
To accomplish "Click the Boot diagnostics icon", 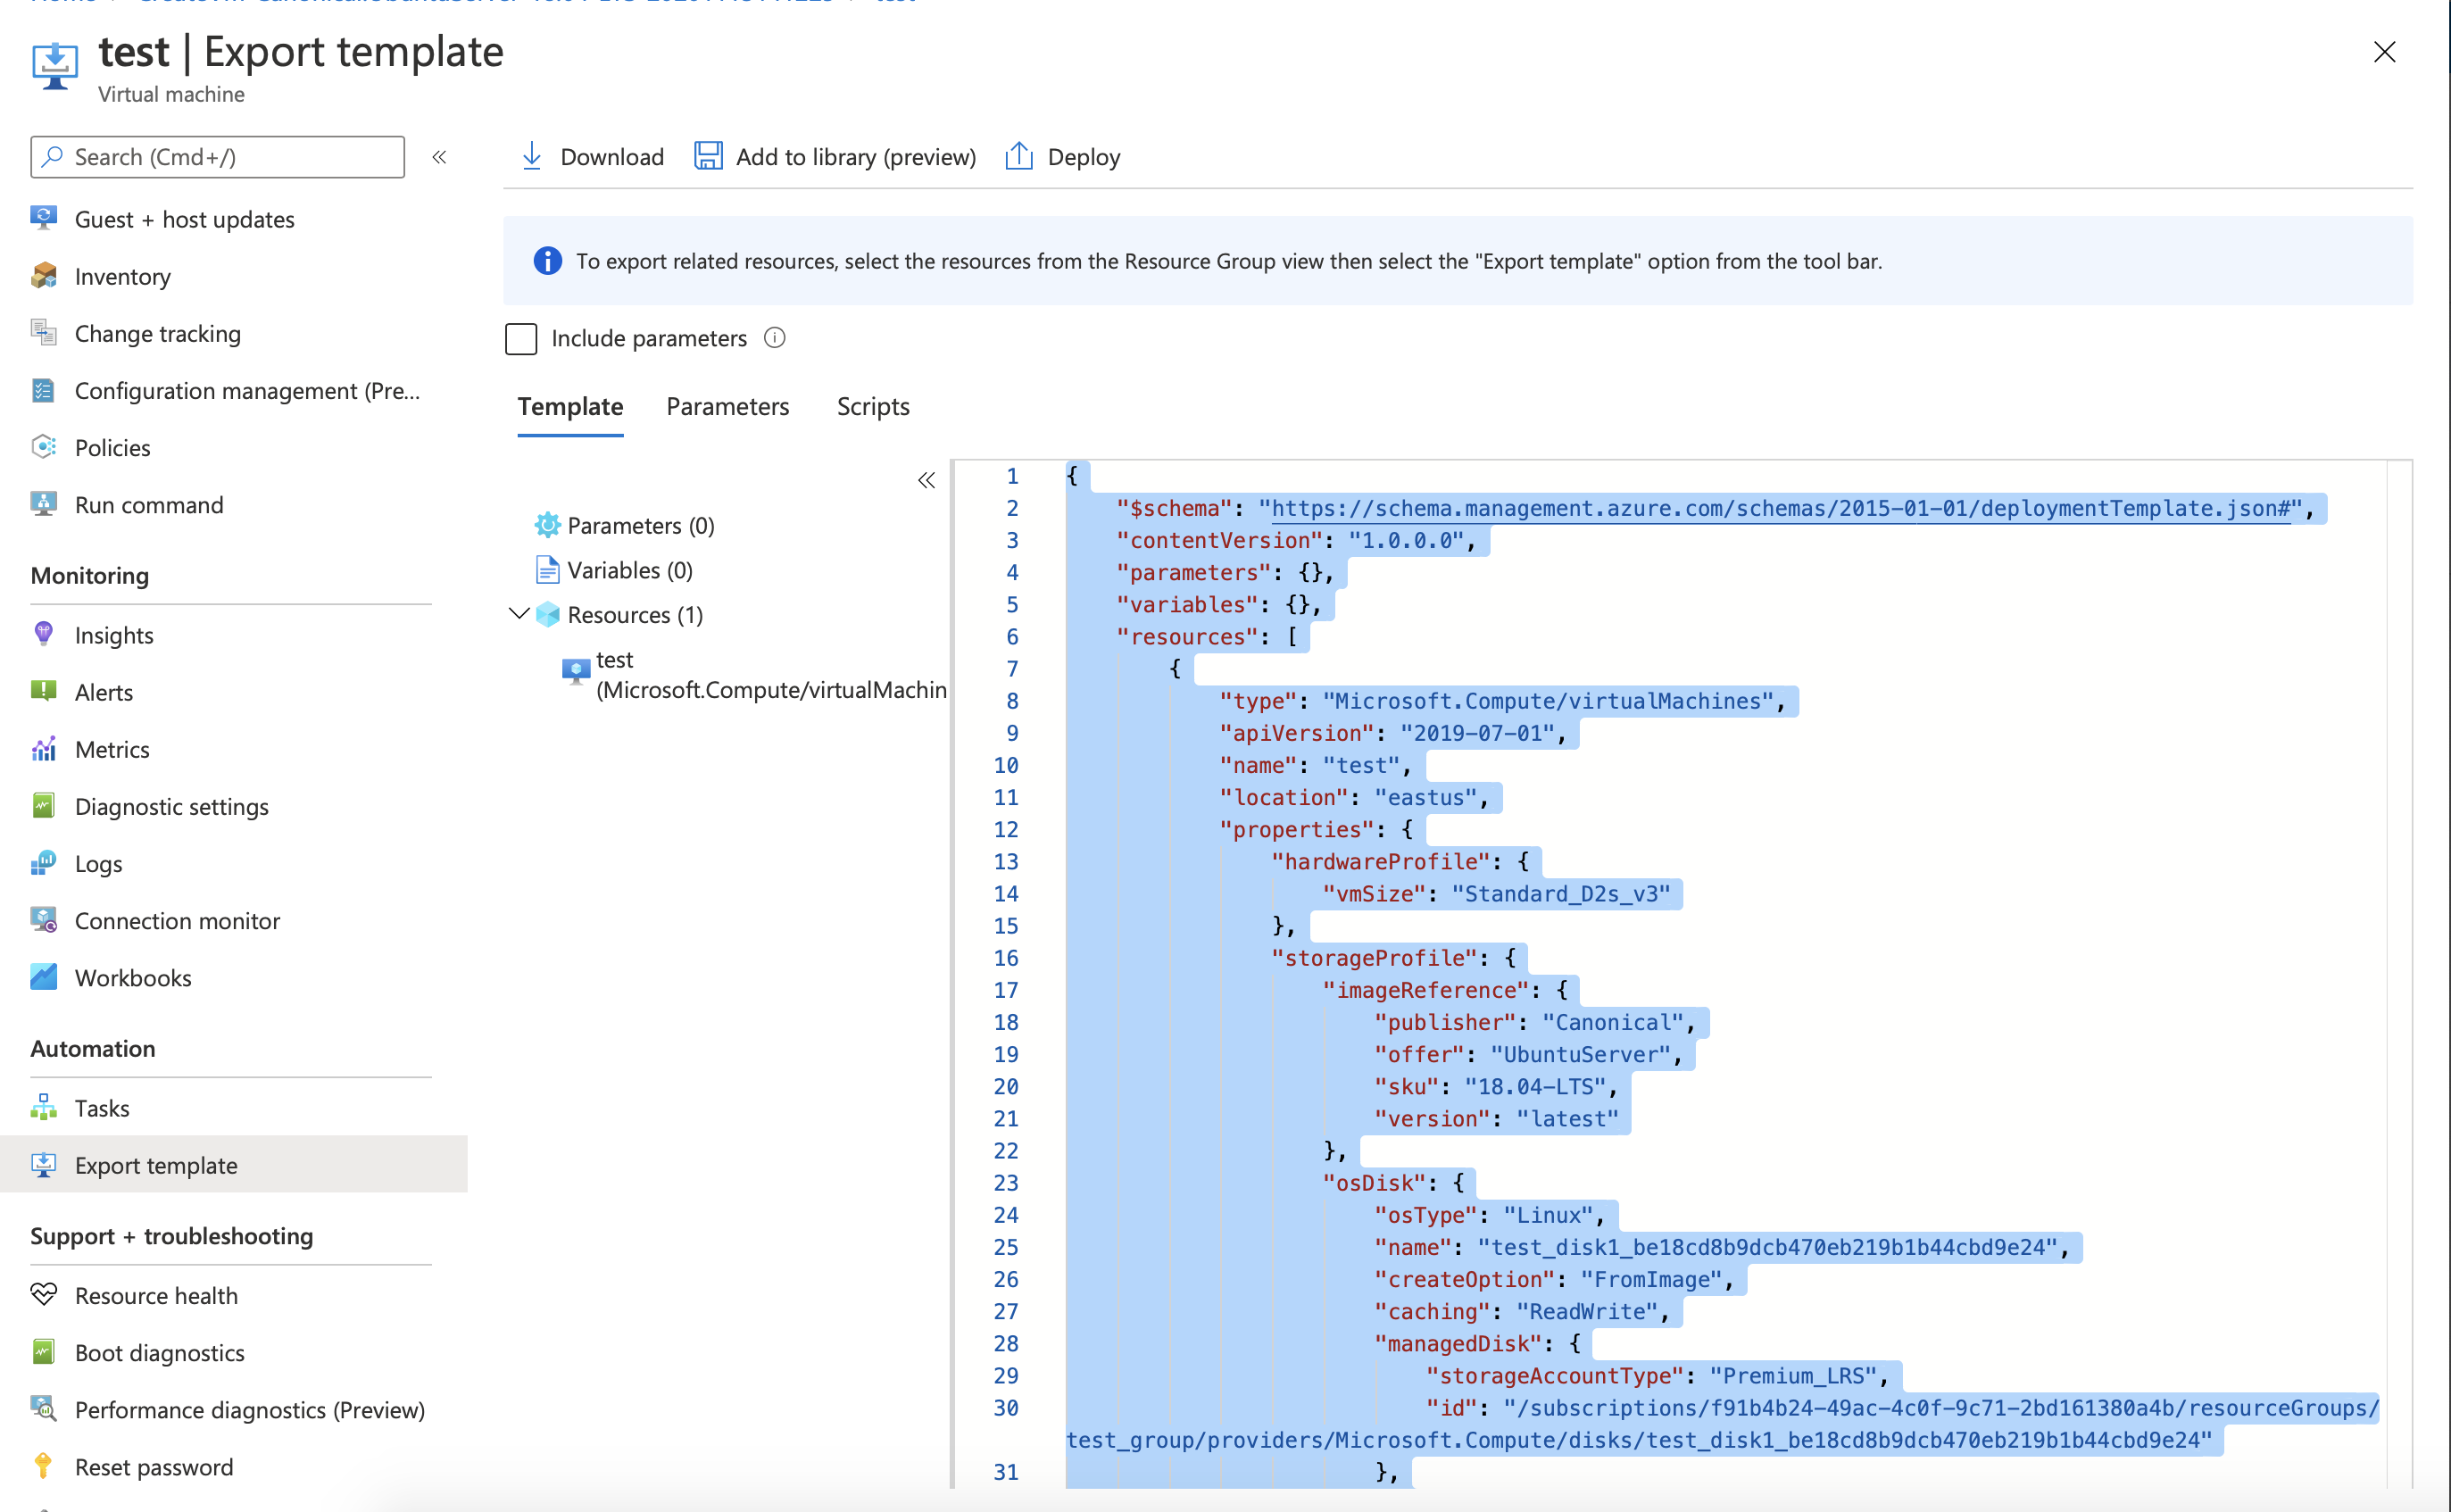I will point(44,1352).
